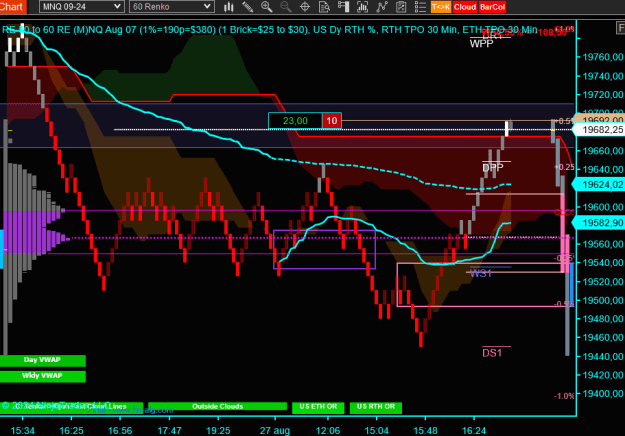This screenshot has height=436, width=625.
Task: Click the red 10 quantity box
Action: [332, 121]
